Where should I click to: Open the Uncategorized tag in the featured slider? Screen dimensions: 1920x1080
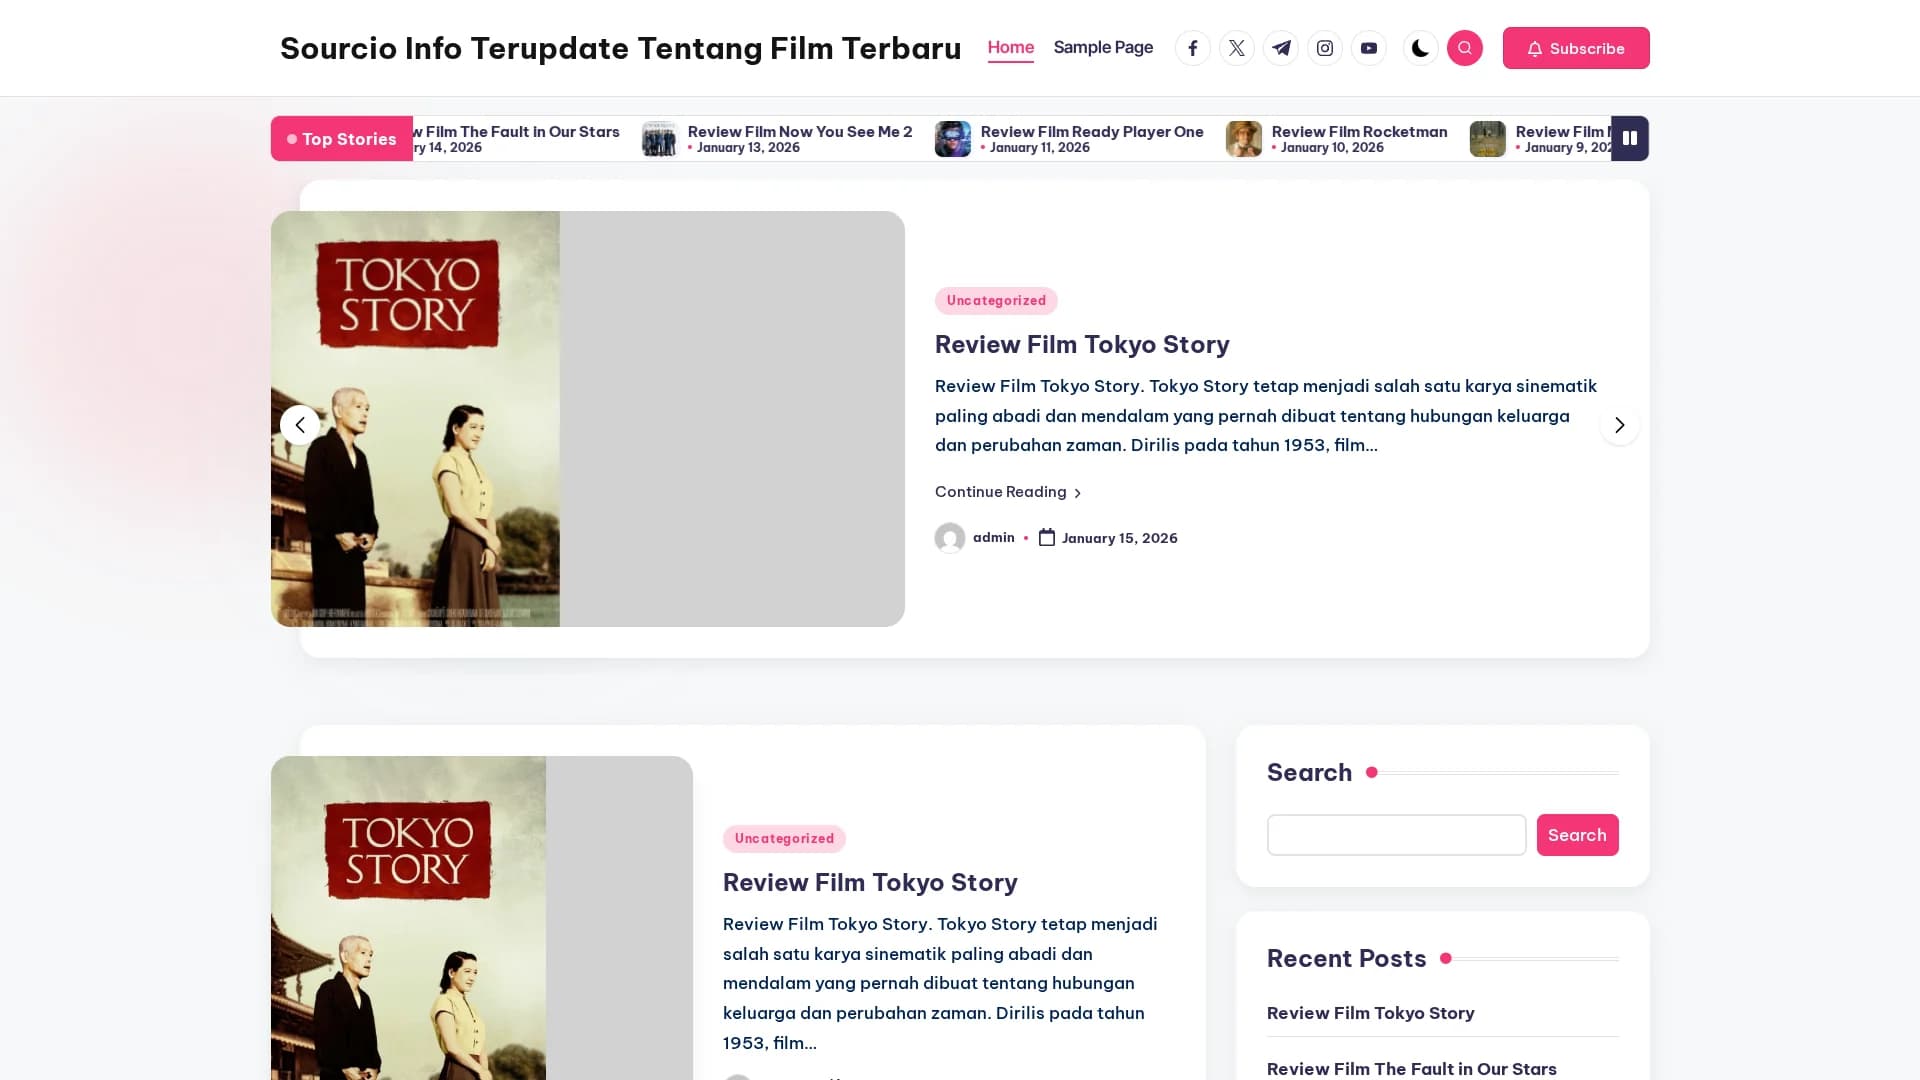[x=996, y=300]
